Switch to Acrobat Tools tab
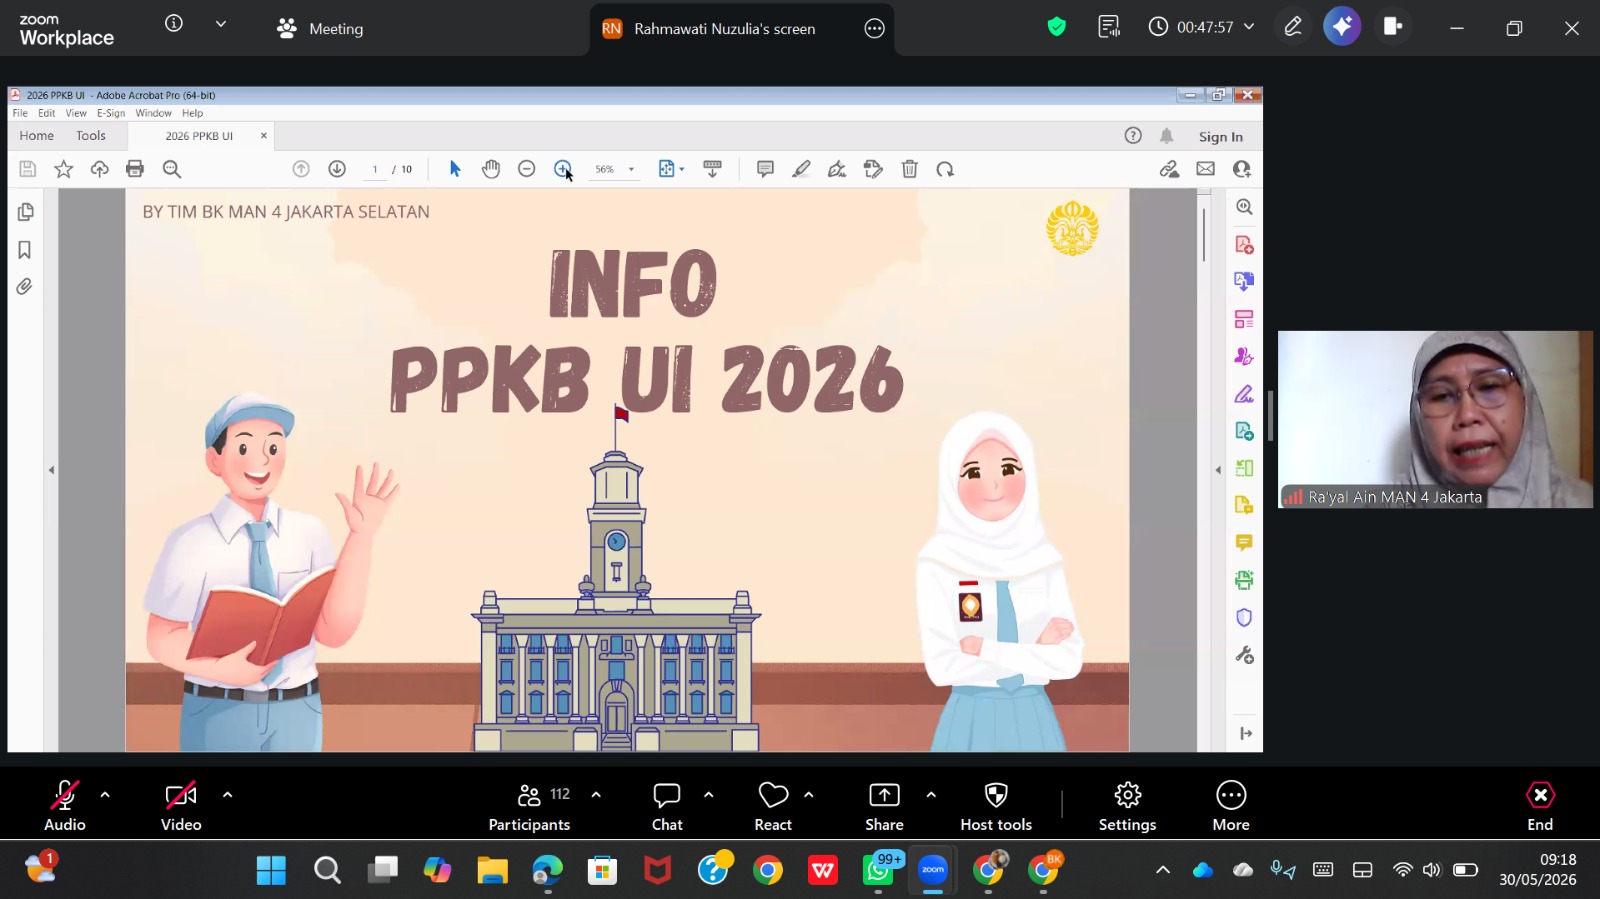Viewport: 1600px width, 899px height. [x=91, y=136]
